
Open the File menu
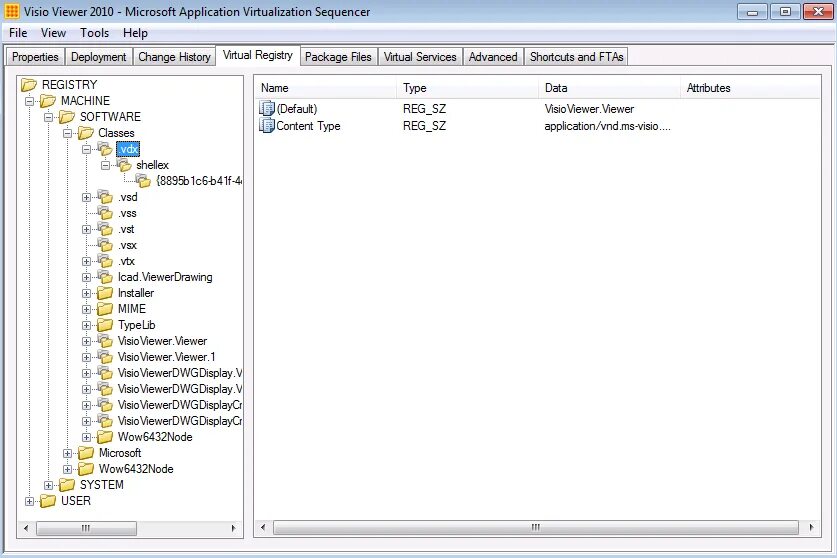[18, 33]
